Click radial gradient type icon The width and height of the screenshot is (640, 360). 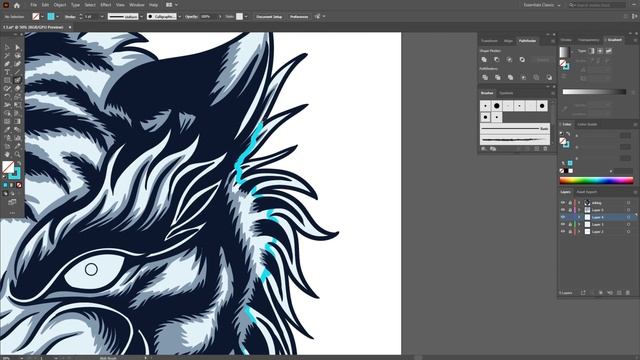click(x=600, y=51)
